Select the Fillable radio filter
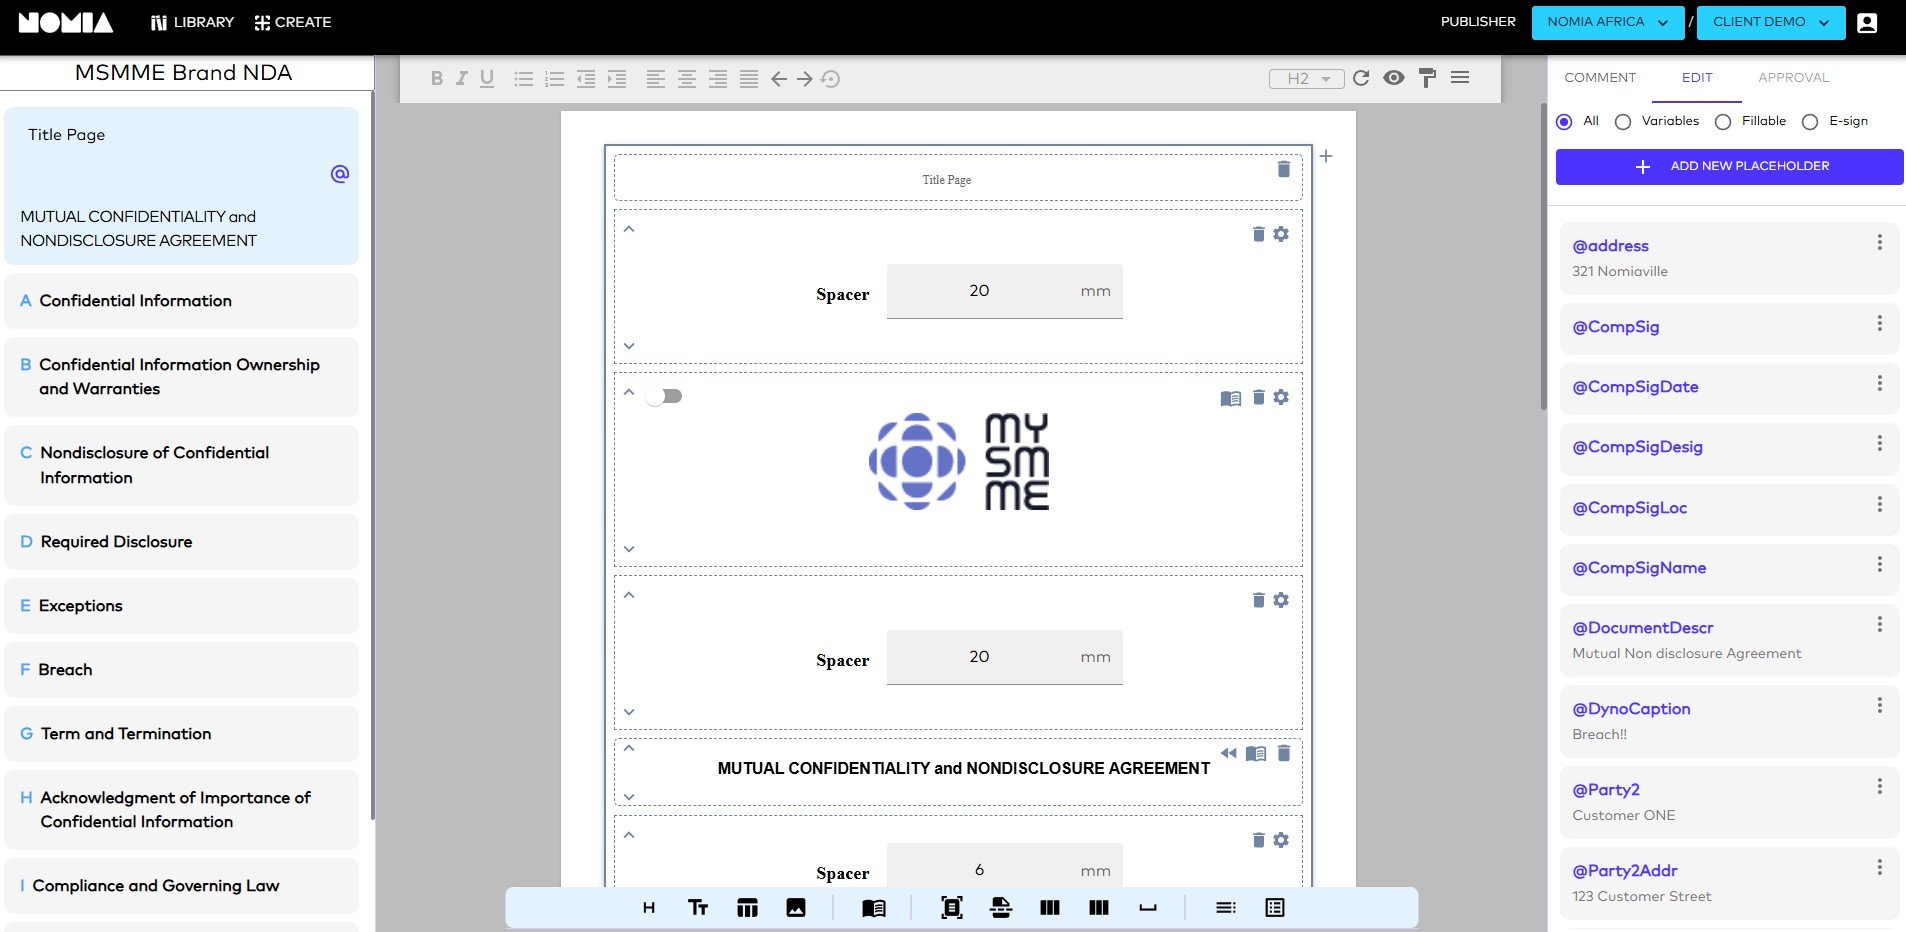The width and height of the screenshot is (1906, 932). coord(1723,122)
